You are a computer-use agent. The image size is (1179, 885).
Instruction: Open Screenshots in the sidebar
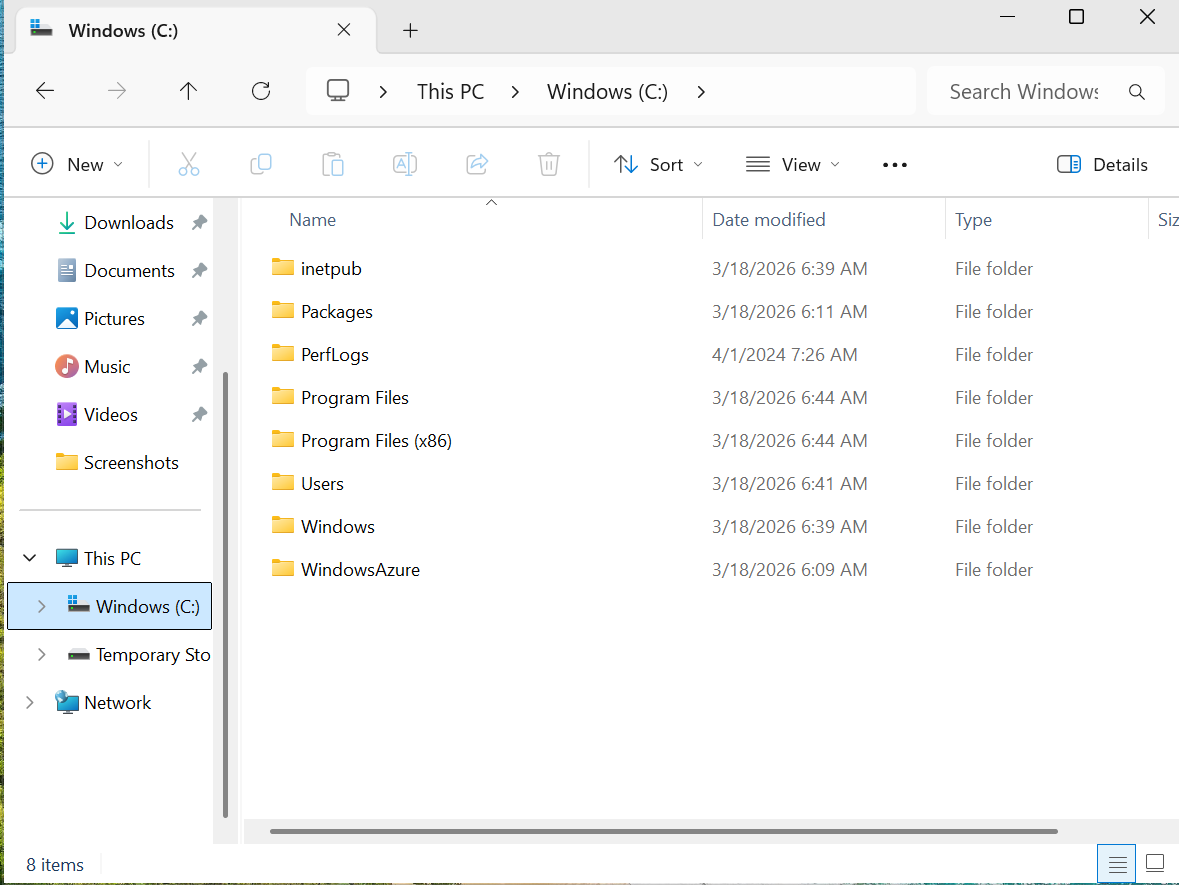132,462
